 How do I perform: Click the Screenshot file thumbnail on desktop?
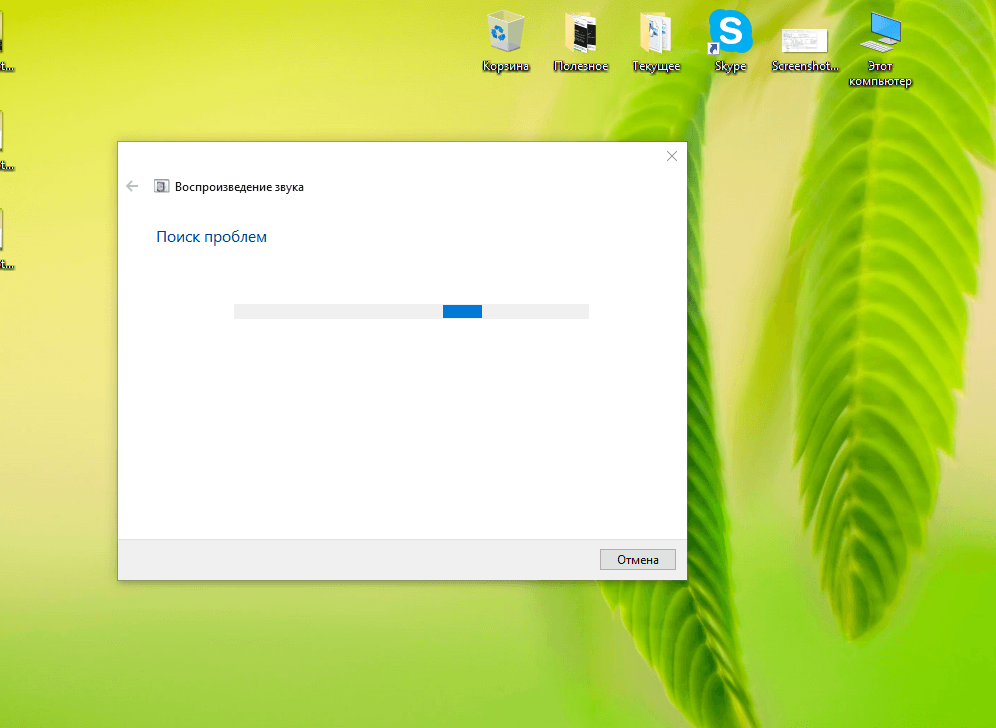[x=805, y=41]
